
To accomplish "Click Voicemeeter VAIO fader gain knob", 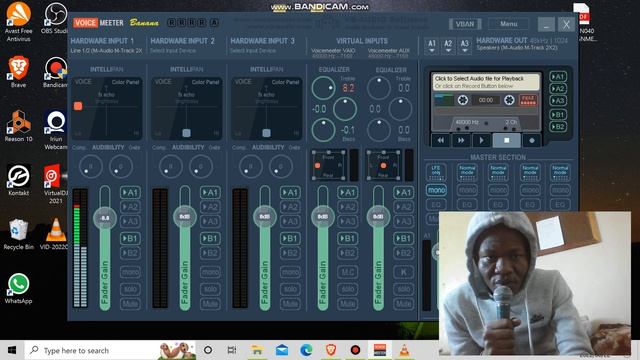I will point(322,217).
